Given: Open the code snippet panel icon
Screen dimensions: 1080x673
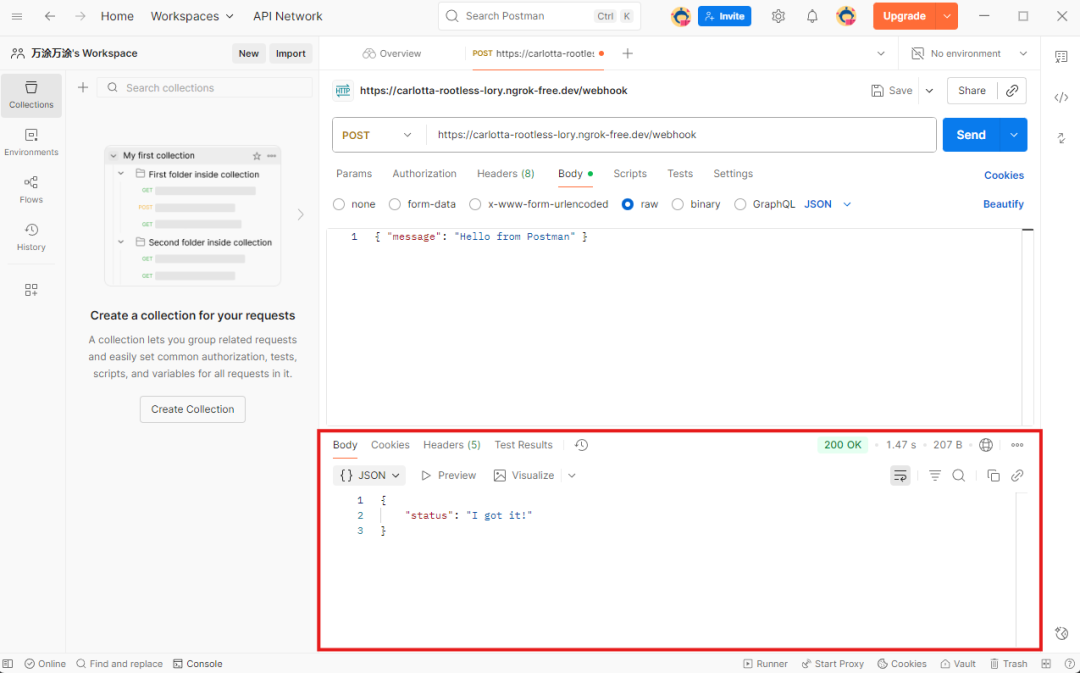Looking at the screenshot, I should [1061, 97].
